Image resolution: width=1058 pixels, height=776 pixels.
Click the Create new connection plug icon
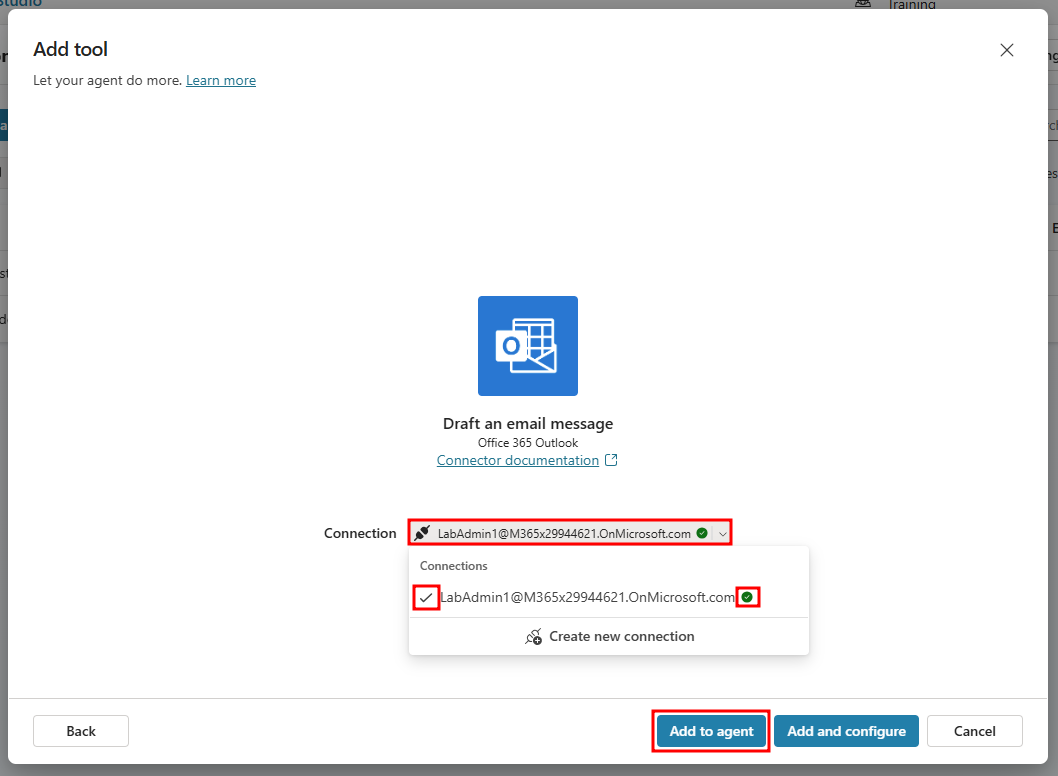[534, 636]
